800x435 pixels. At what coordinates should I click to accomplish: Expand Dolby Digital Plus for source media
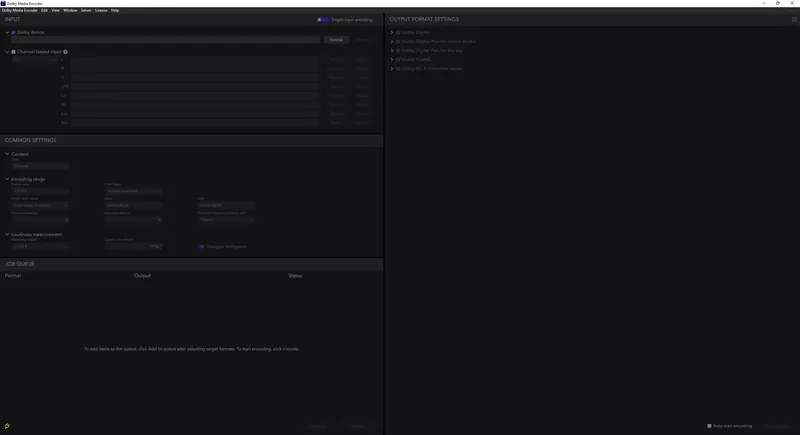pyautogui.click(x=392, y=41)
